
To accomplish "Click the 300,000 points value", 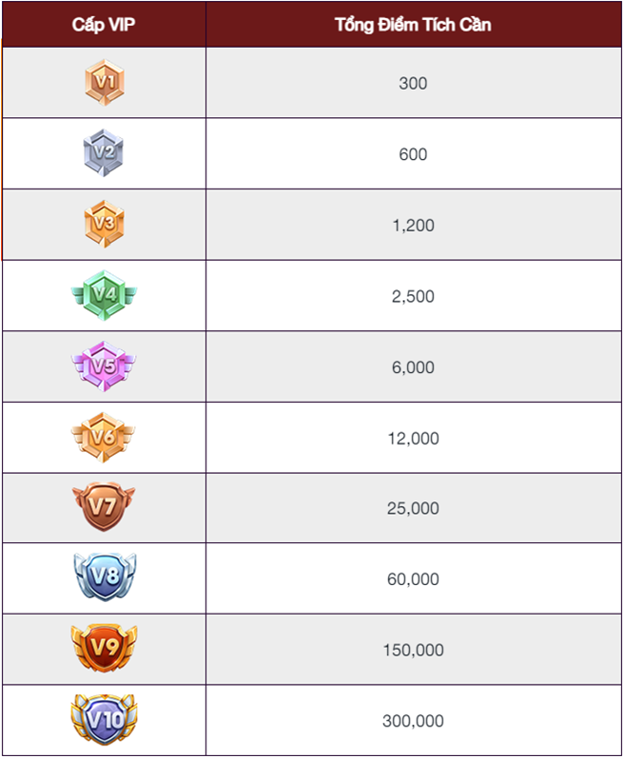I will pos(413,721).
